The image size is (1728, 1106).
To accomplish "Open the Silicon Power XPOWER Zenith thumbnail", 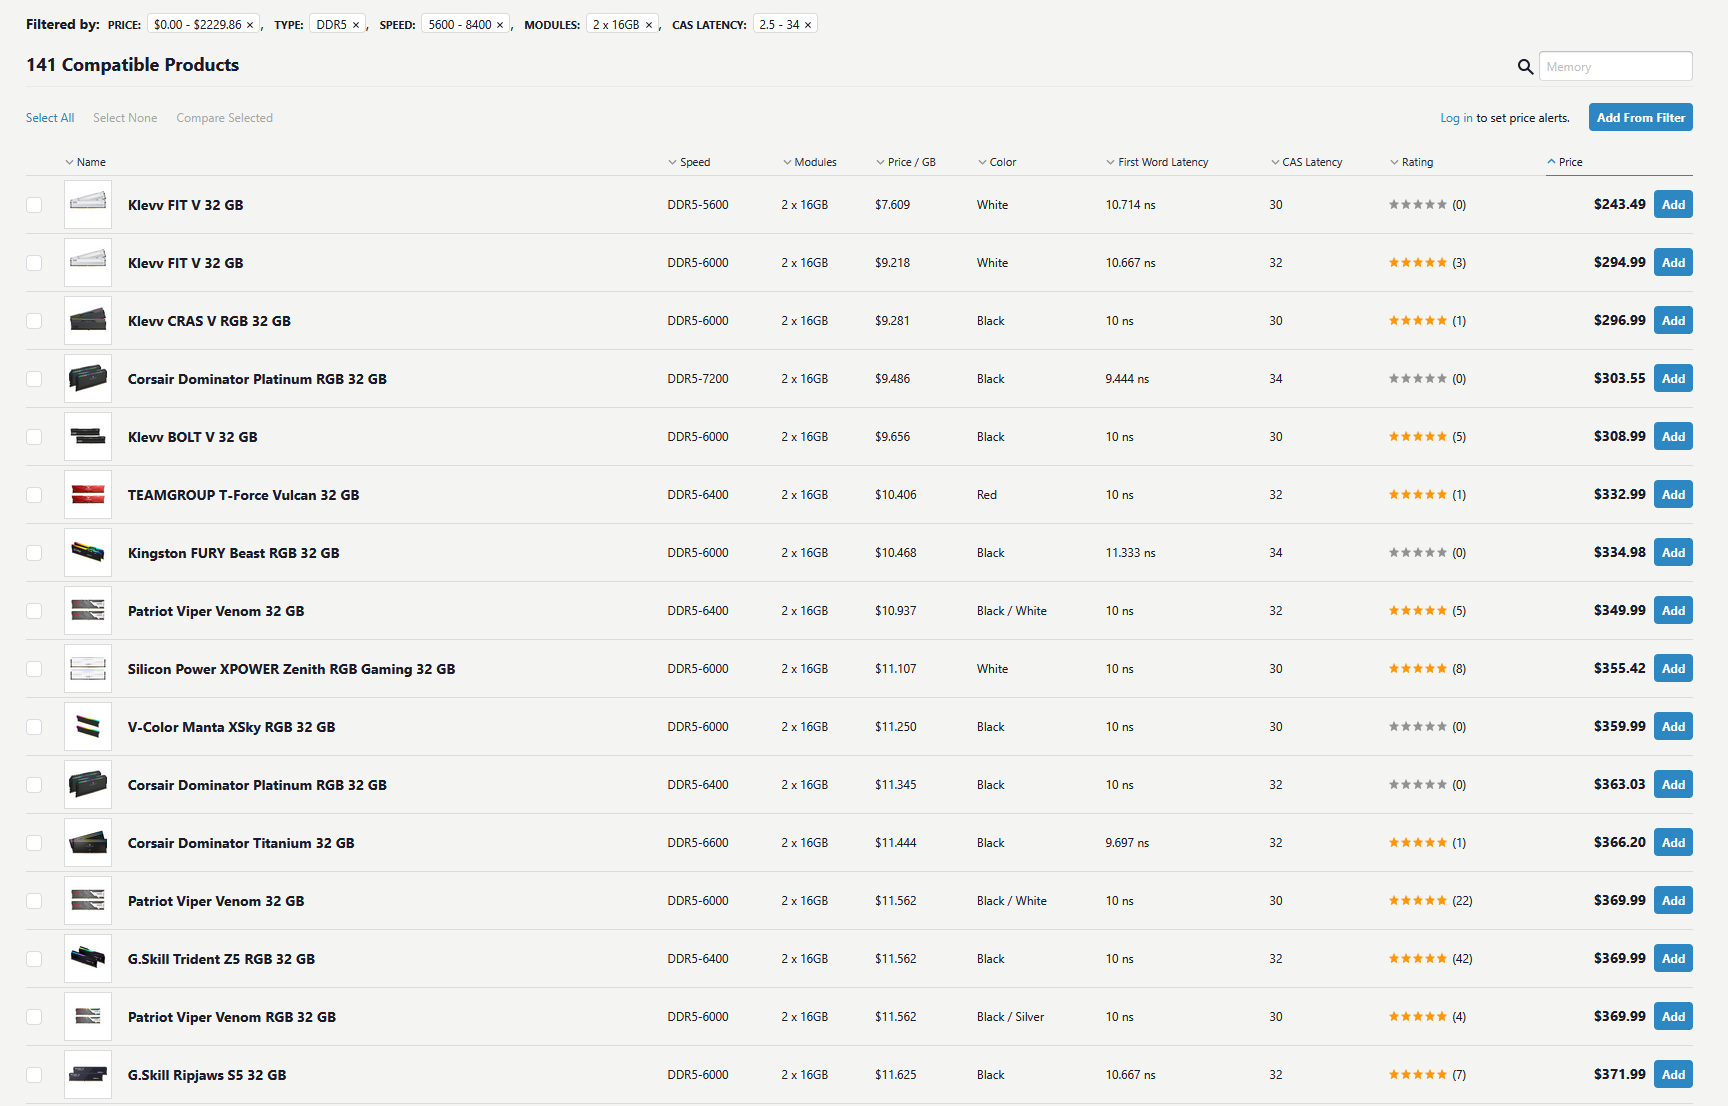I will 88,669.
